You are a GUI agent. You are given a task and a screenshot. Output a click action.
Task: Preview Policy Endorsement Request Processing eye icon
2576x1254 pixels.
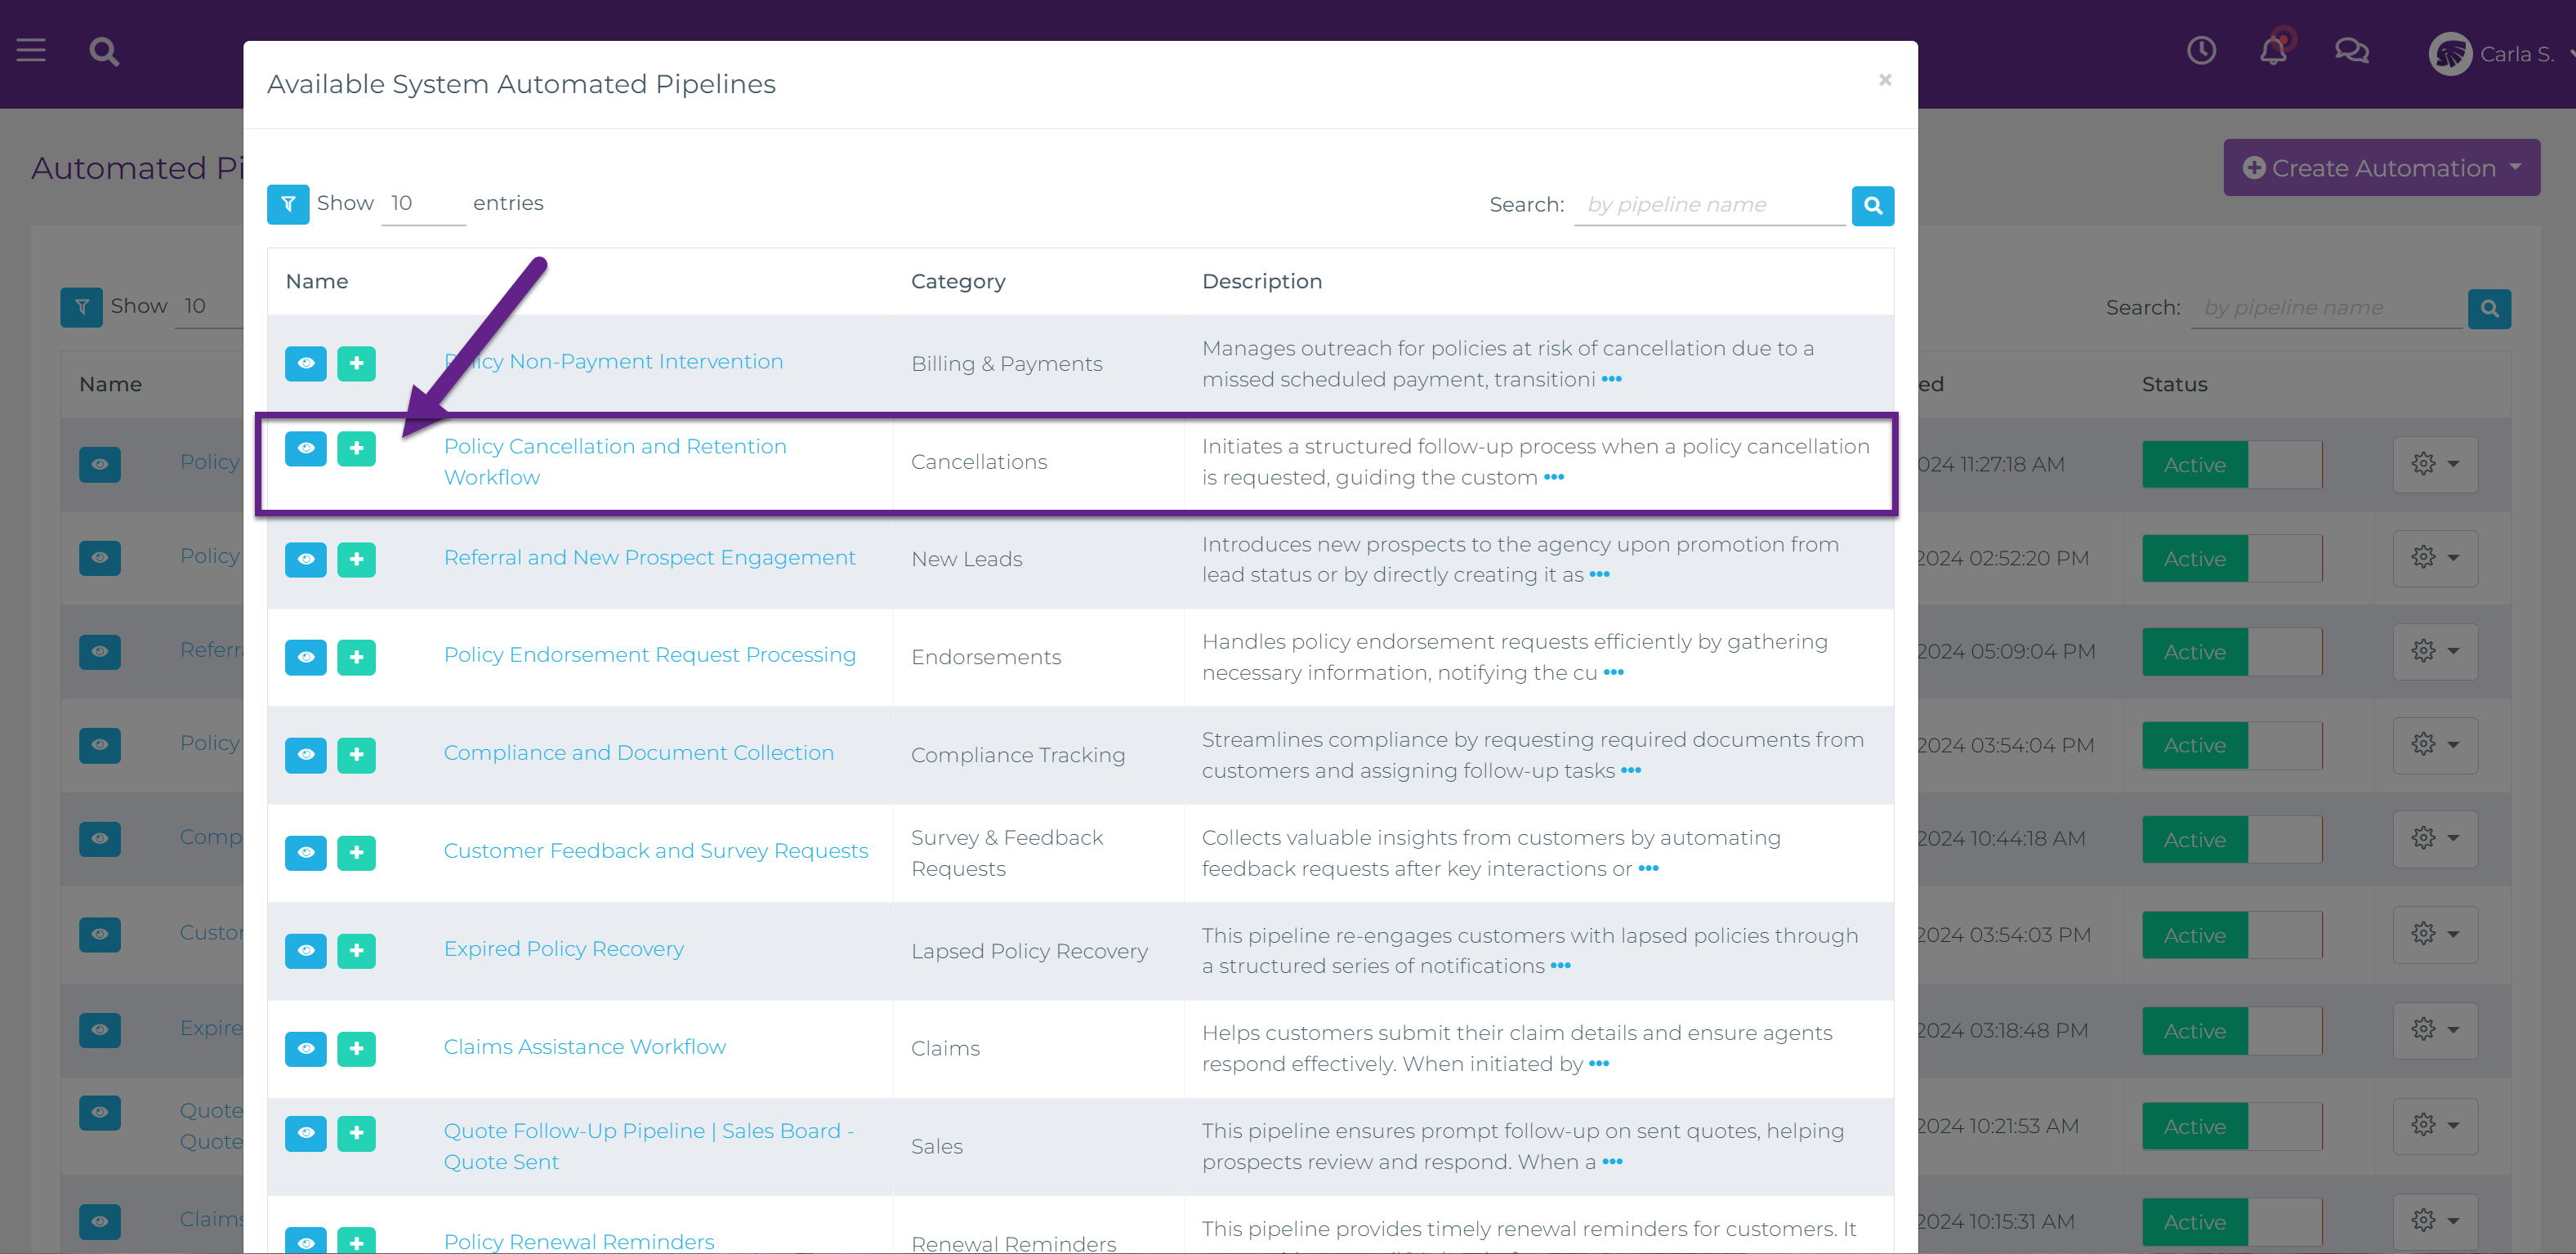coord(306,658)
